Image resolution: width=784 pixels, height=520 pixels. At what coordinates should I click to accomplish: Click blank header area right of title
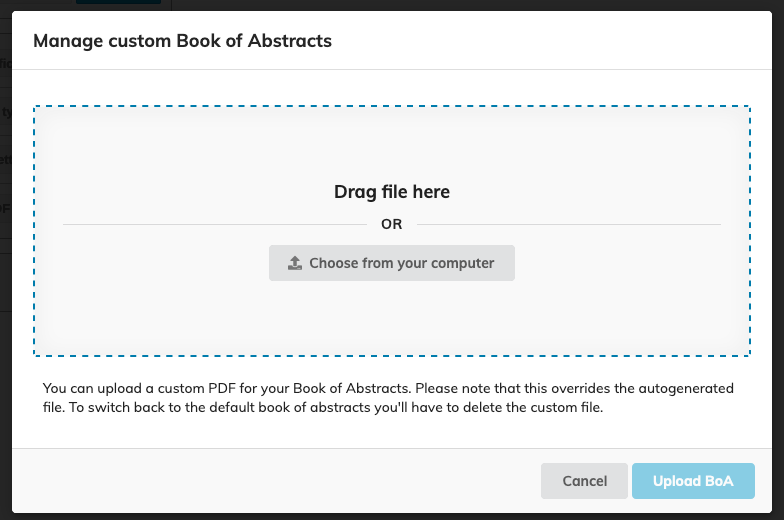pos(550,41)
